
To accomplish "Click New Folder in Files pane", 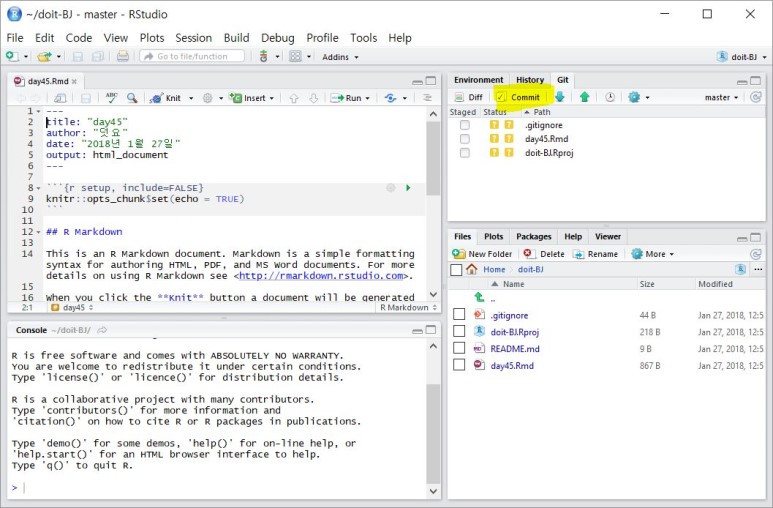I will [x=482, y=254].
